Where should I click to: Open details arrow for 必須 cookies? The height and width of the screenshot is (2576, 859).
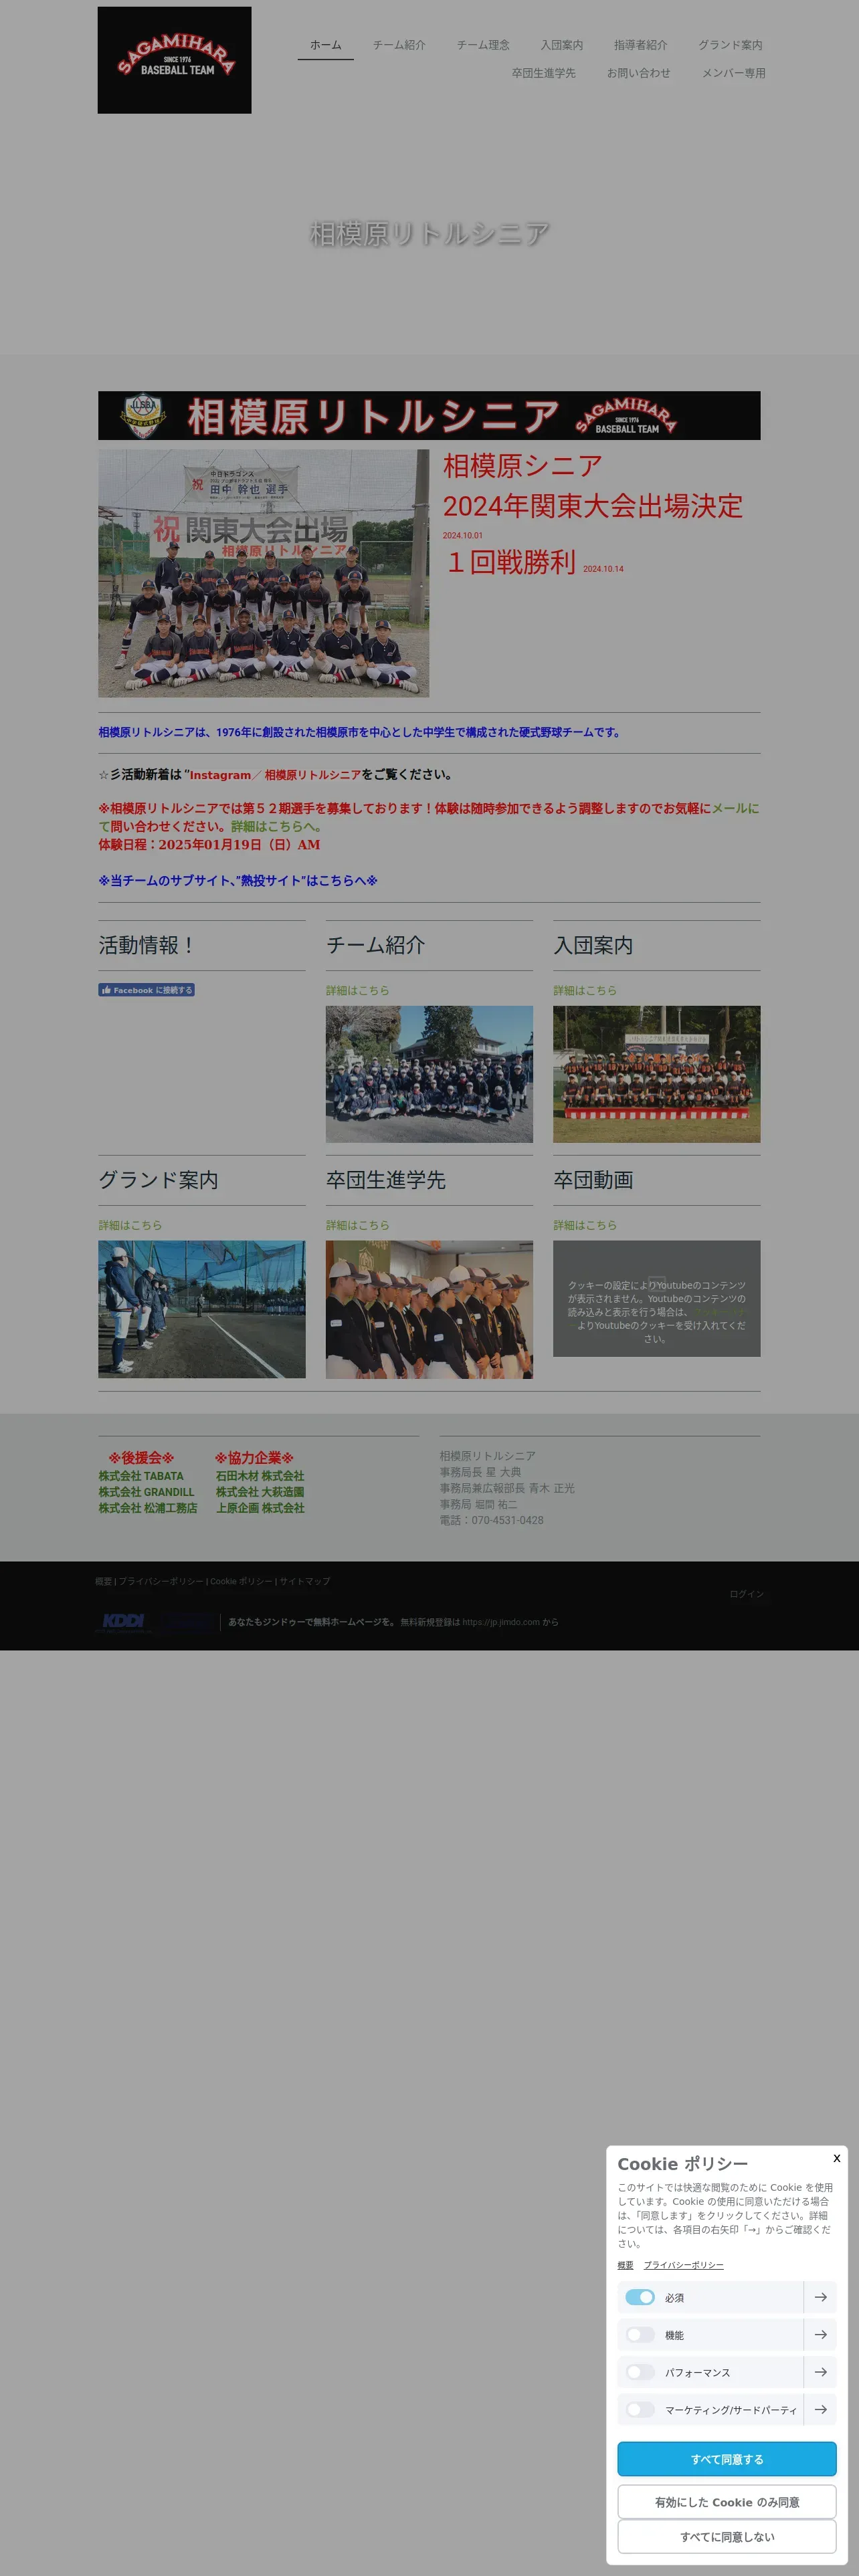(820, 2297)
